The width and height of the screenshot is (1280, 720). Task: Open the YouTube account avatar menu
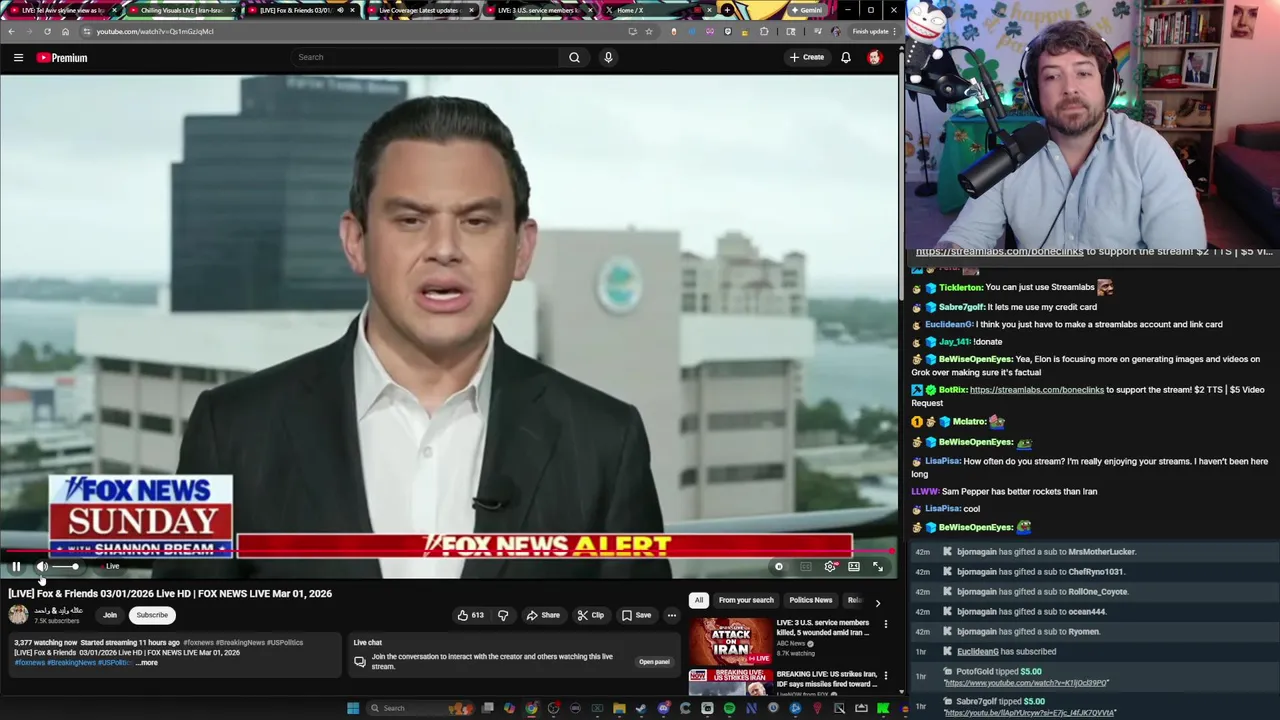[x=874, y=57]
